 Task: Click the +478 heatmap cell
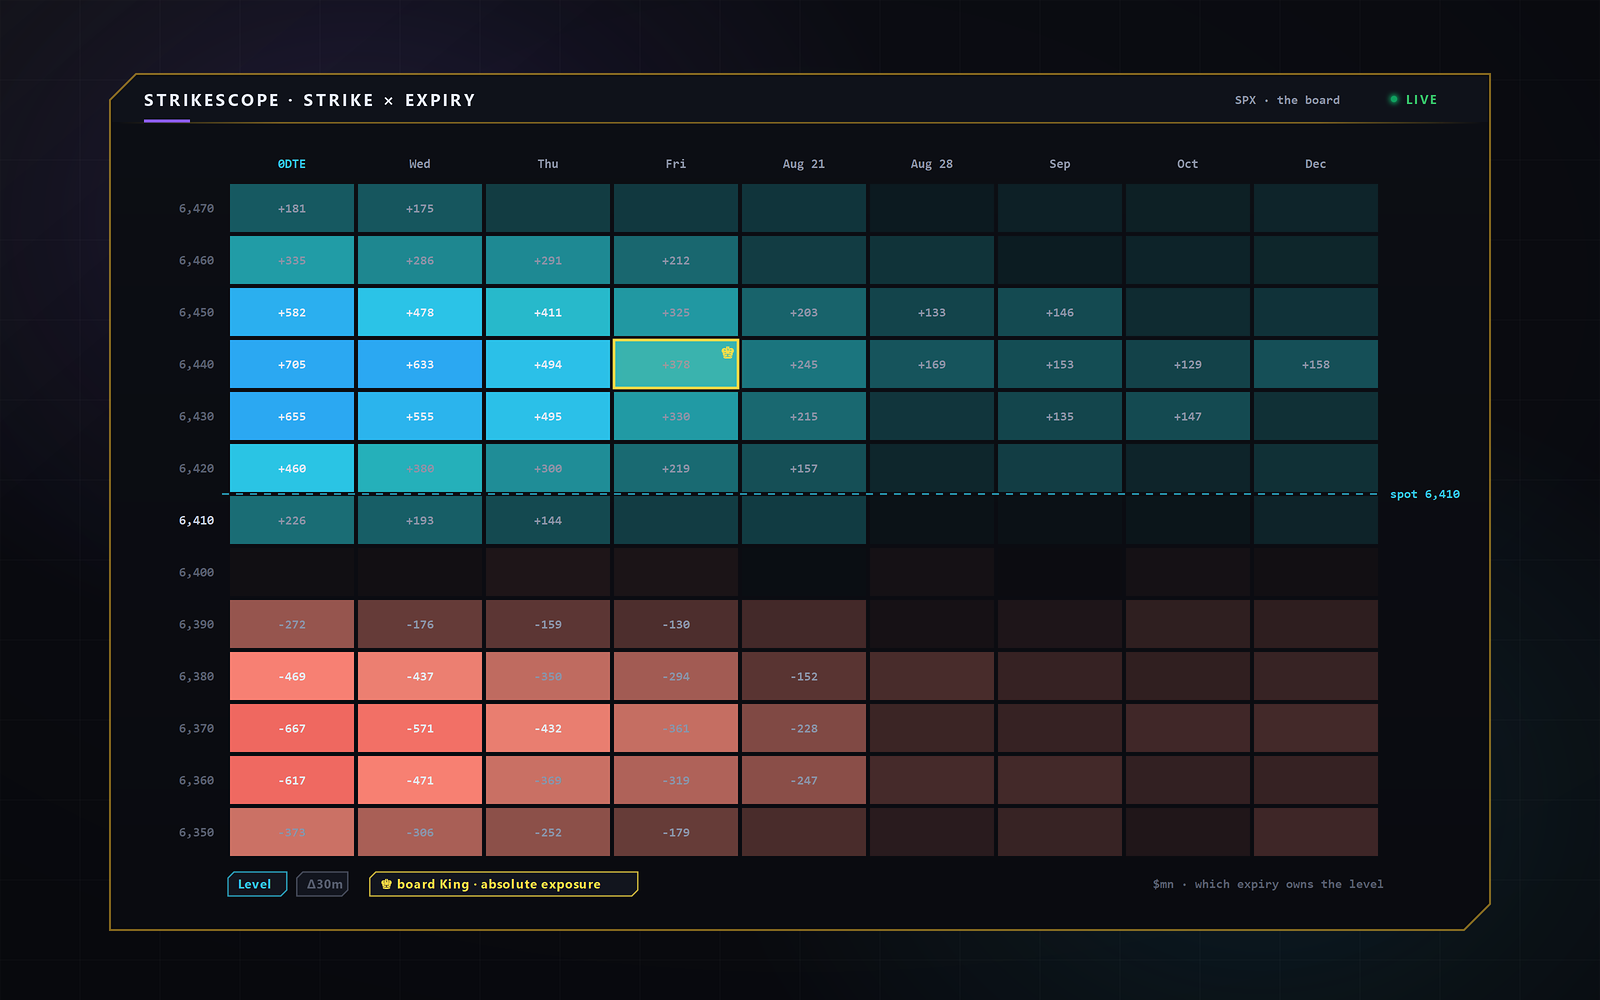pyautogui.click(x=420, y=312)
